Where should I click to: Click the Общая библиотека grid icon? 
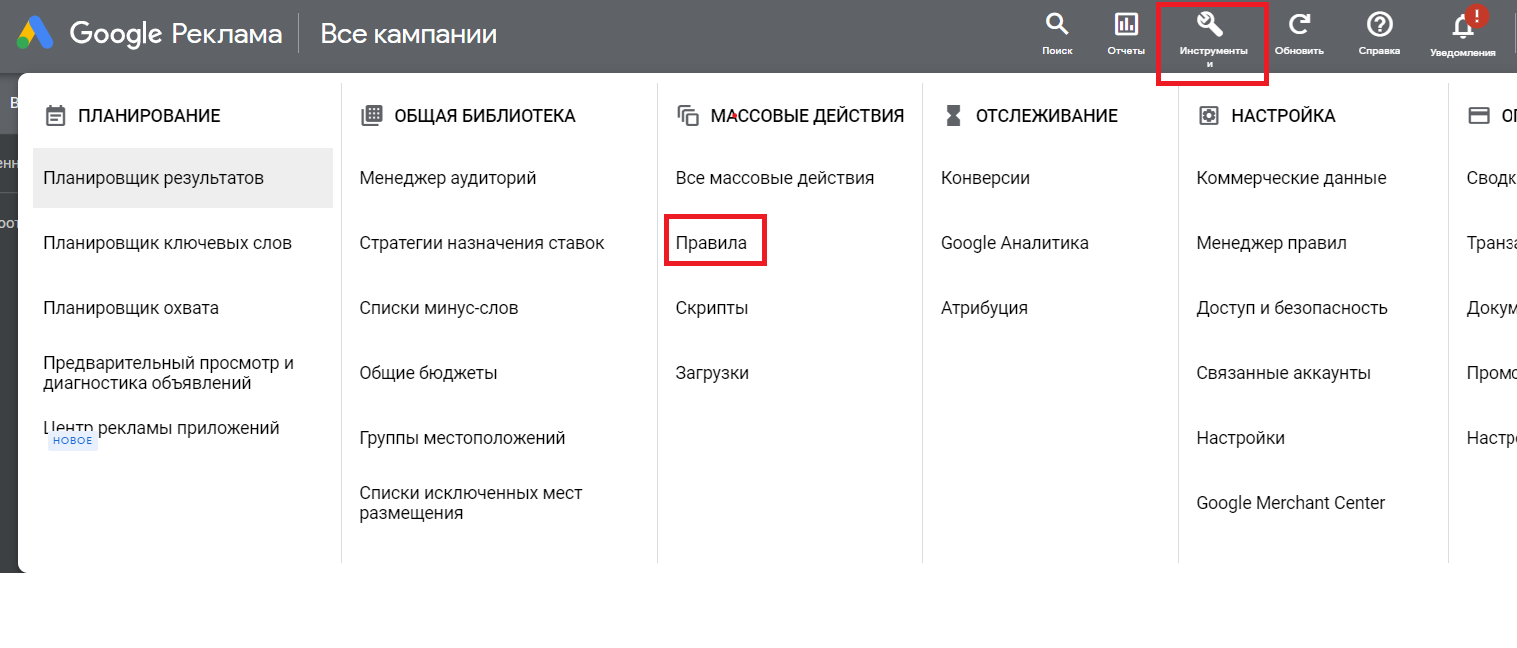371,115
